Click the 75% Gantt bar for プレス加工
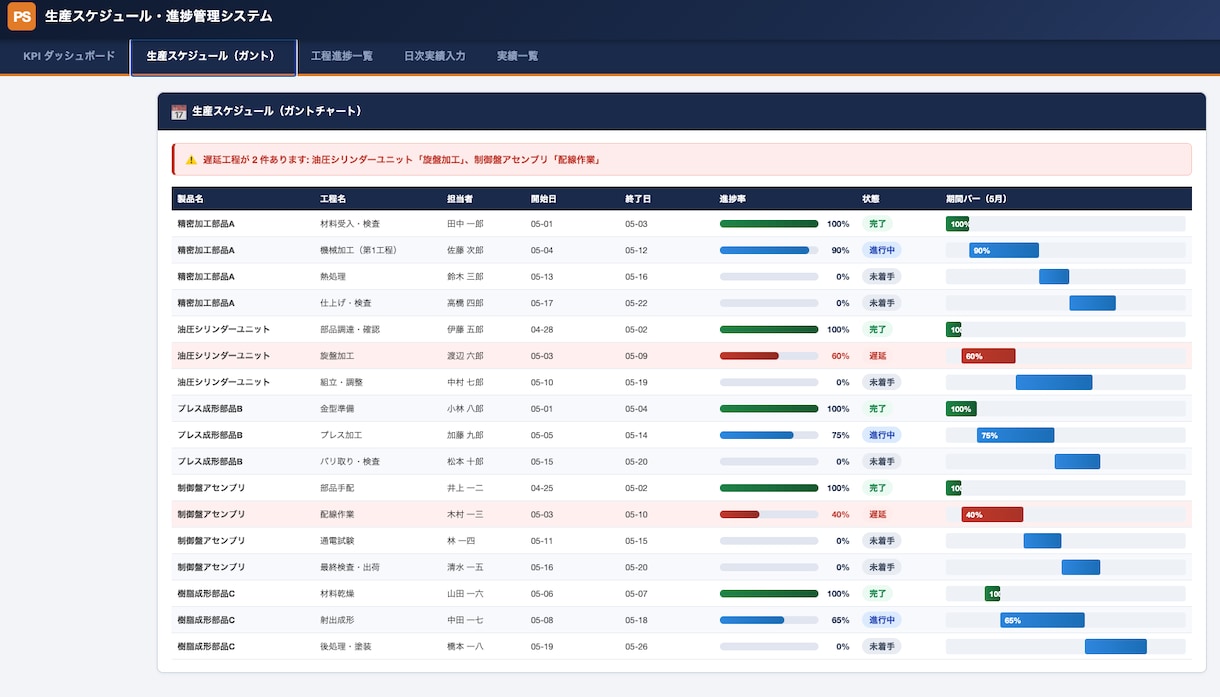 pos(1016,435)
